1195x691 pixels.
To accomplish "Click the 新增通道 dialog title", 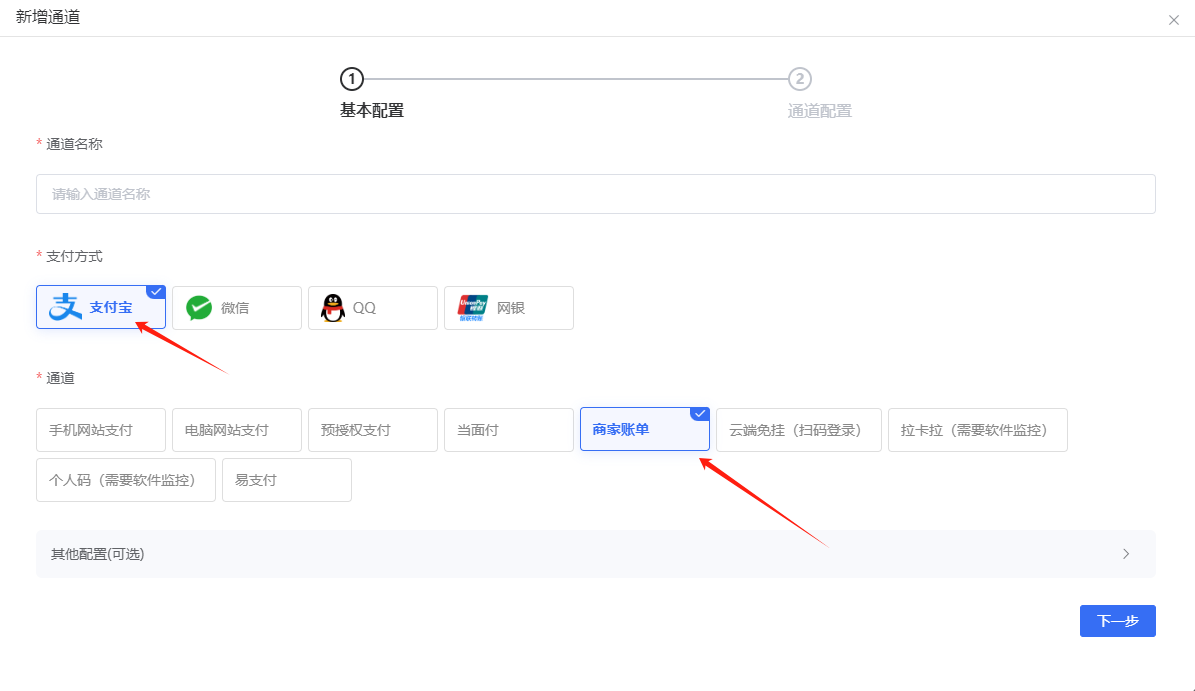I will click(x=48, y=17).
